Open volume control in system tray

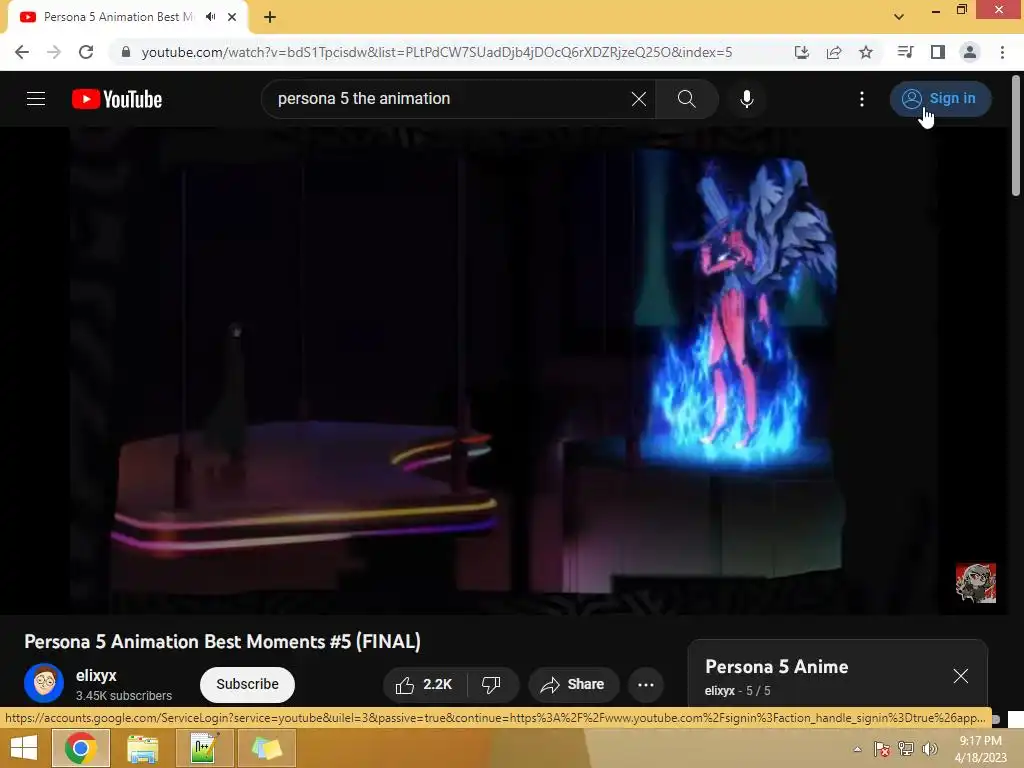click(x=929, y=749)
